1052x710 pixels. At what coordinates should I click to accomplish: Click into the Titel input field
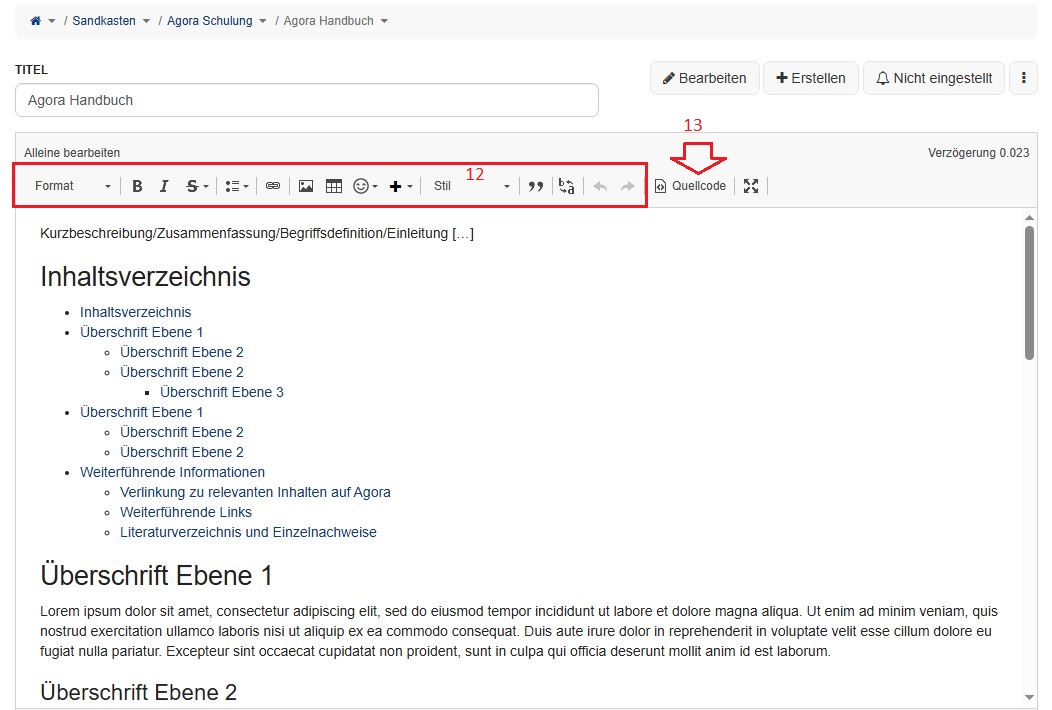click(x=306, y=100)
